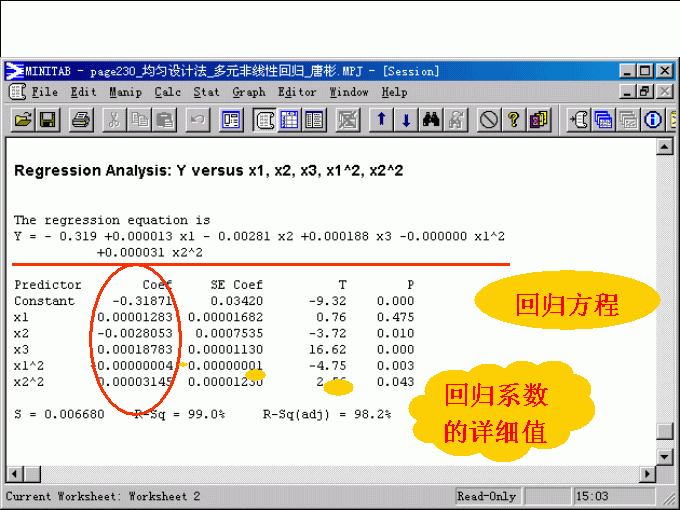Open the Window menu
Viewport: 680px width, 510px height.
click(x=349, y=92)
